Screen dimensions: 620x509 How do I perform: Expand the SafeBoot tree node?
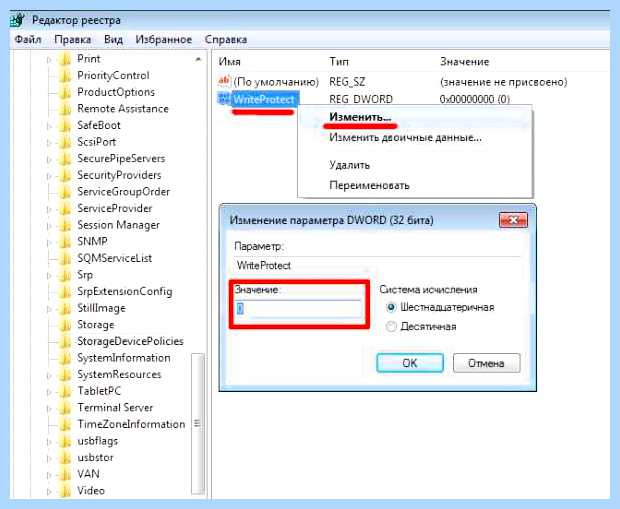tap(49, 126)
